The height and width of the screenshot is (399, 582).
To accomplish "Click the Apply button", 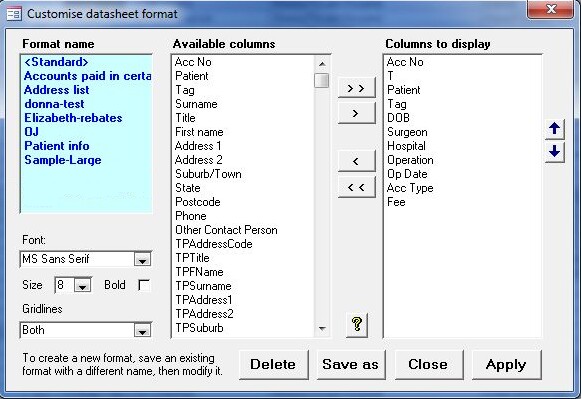I will pos(506,364).
